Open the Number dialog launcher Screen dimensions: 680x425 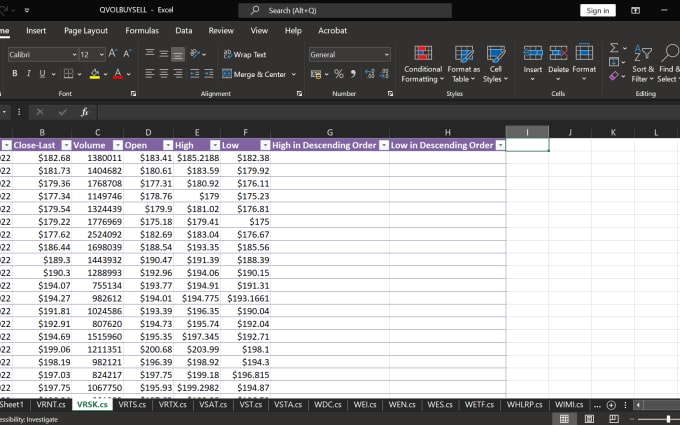(390, 94)
